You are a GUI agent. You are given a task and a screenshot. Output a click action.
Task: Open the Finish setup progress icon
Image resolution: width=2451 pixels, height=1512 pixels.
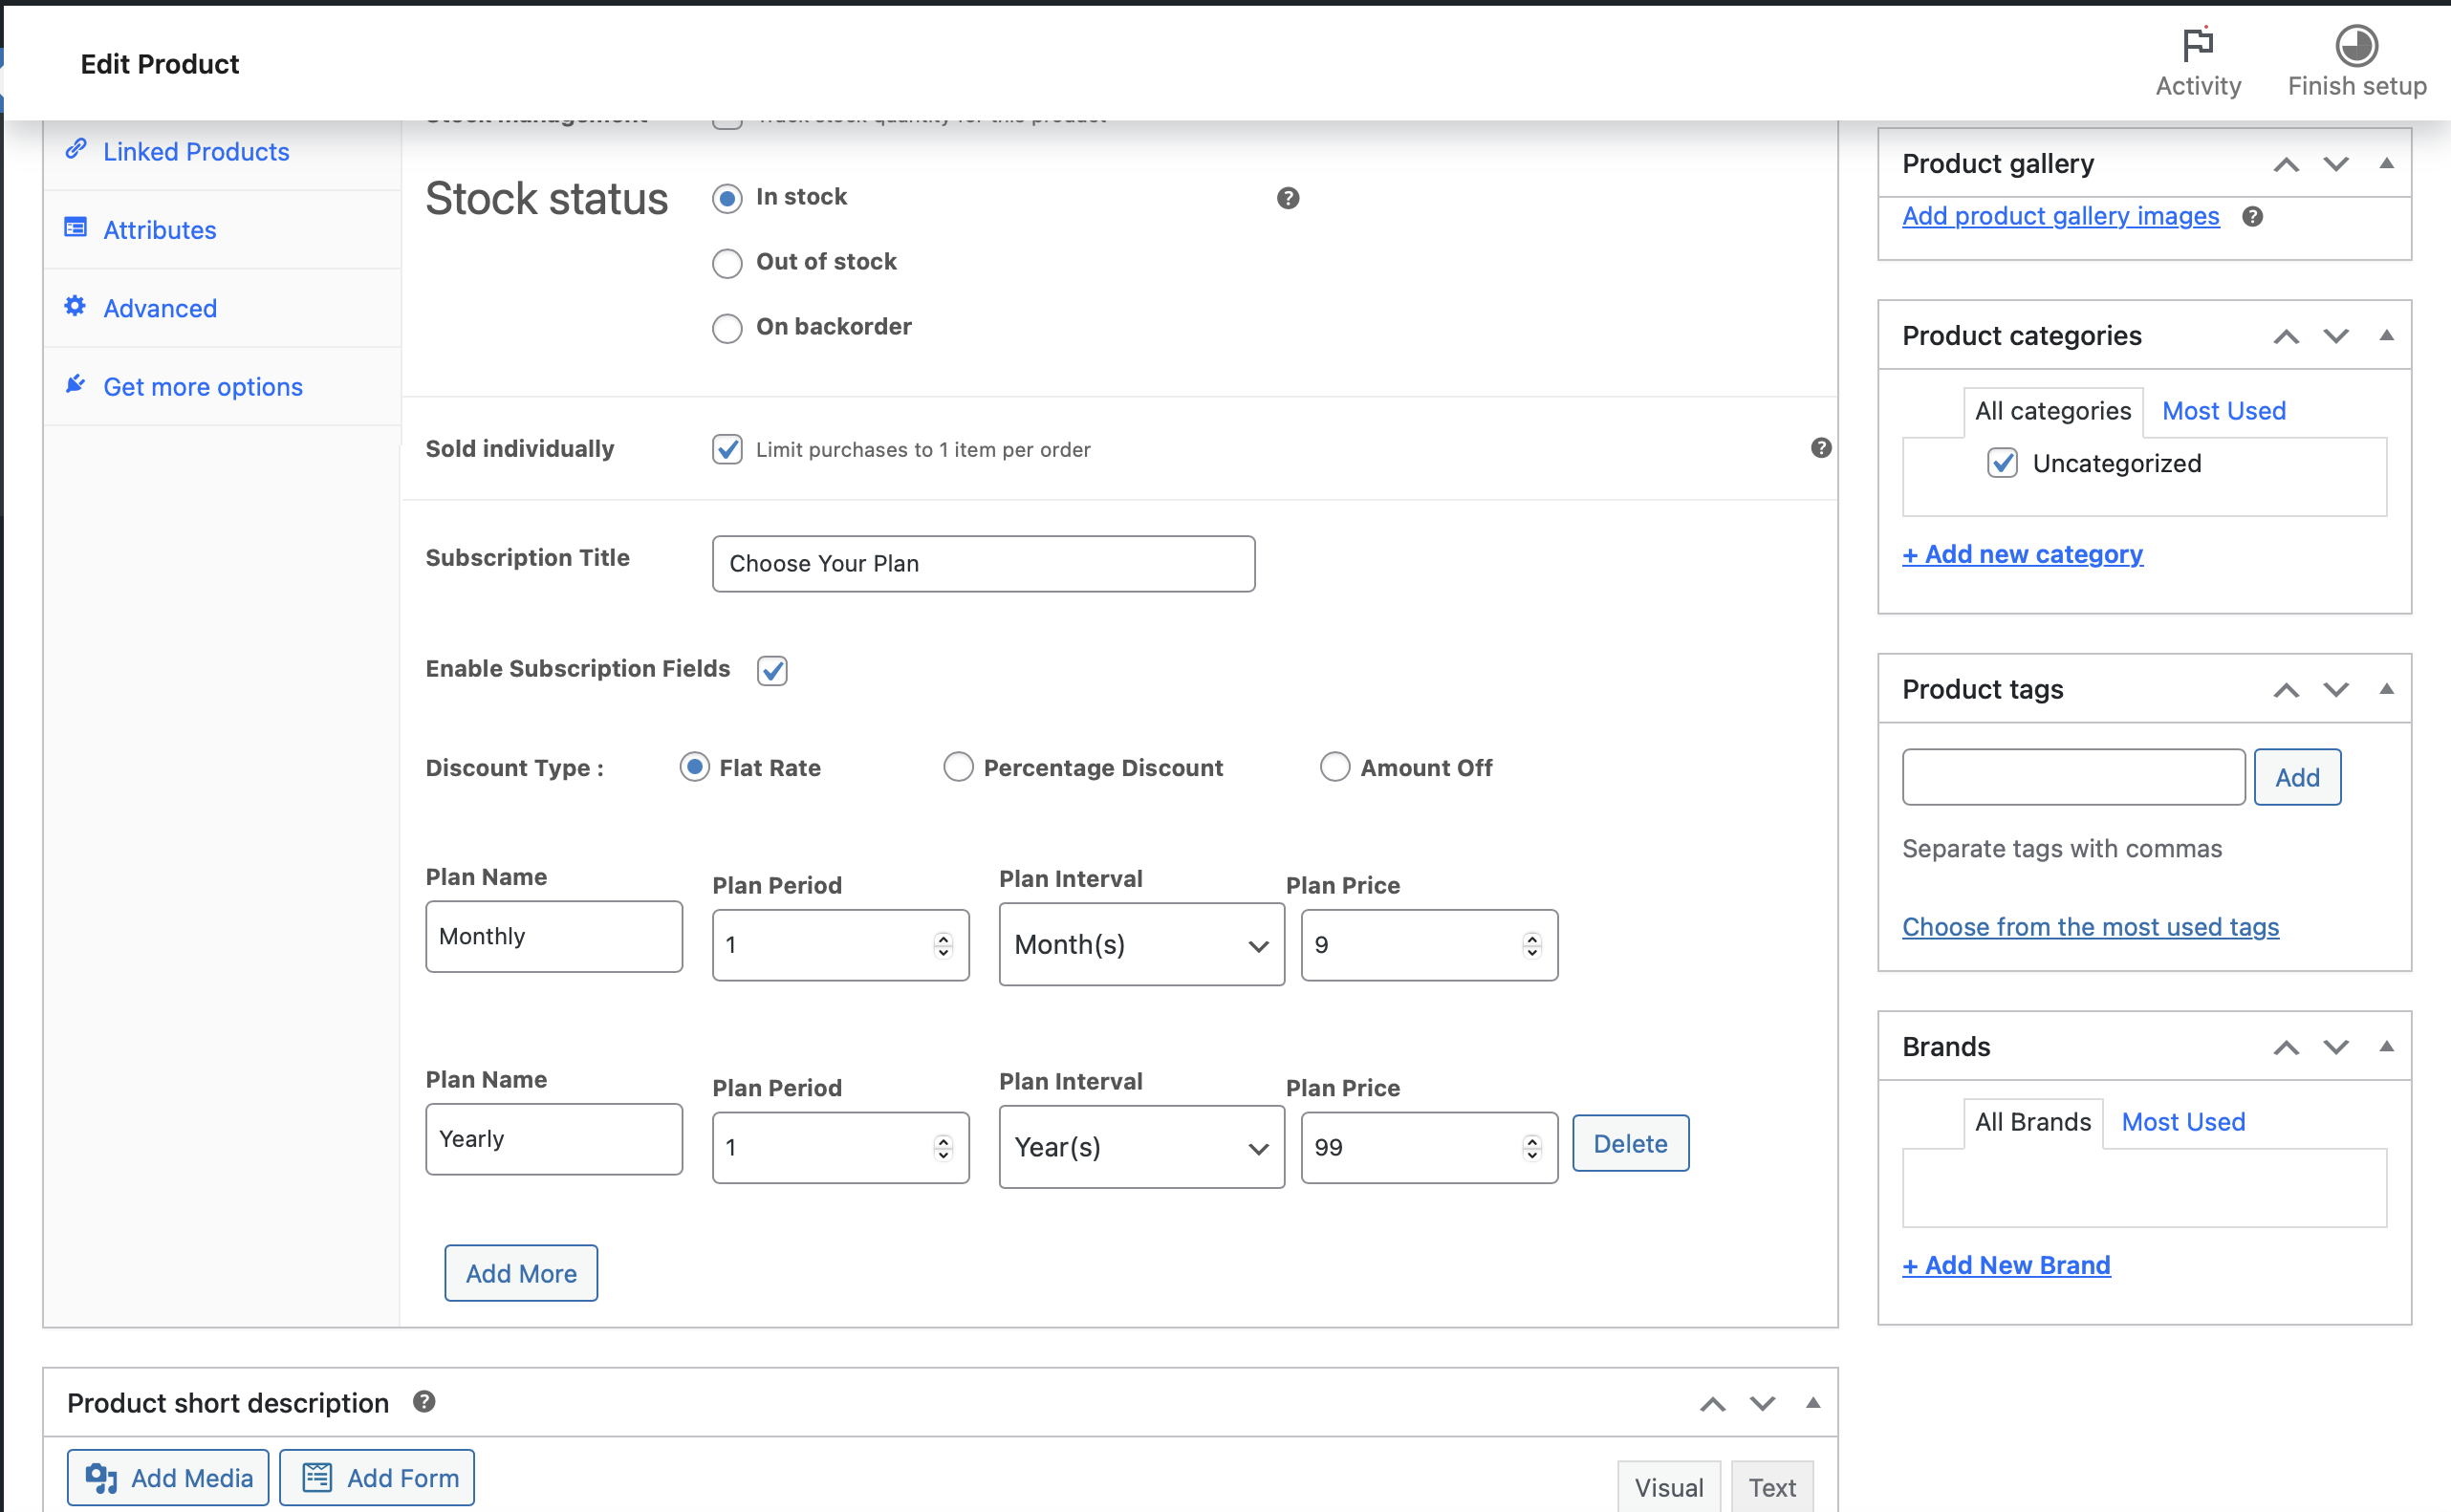(x=2356, y=45)
